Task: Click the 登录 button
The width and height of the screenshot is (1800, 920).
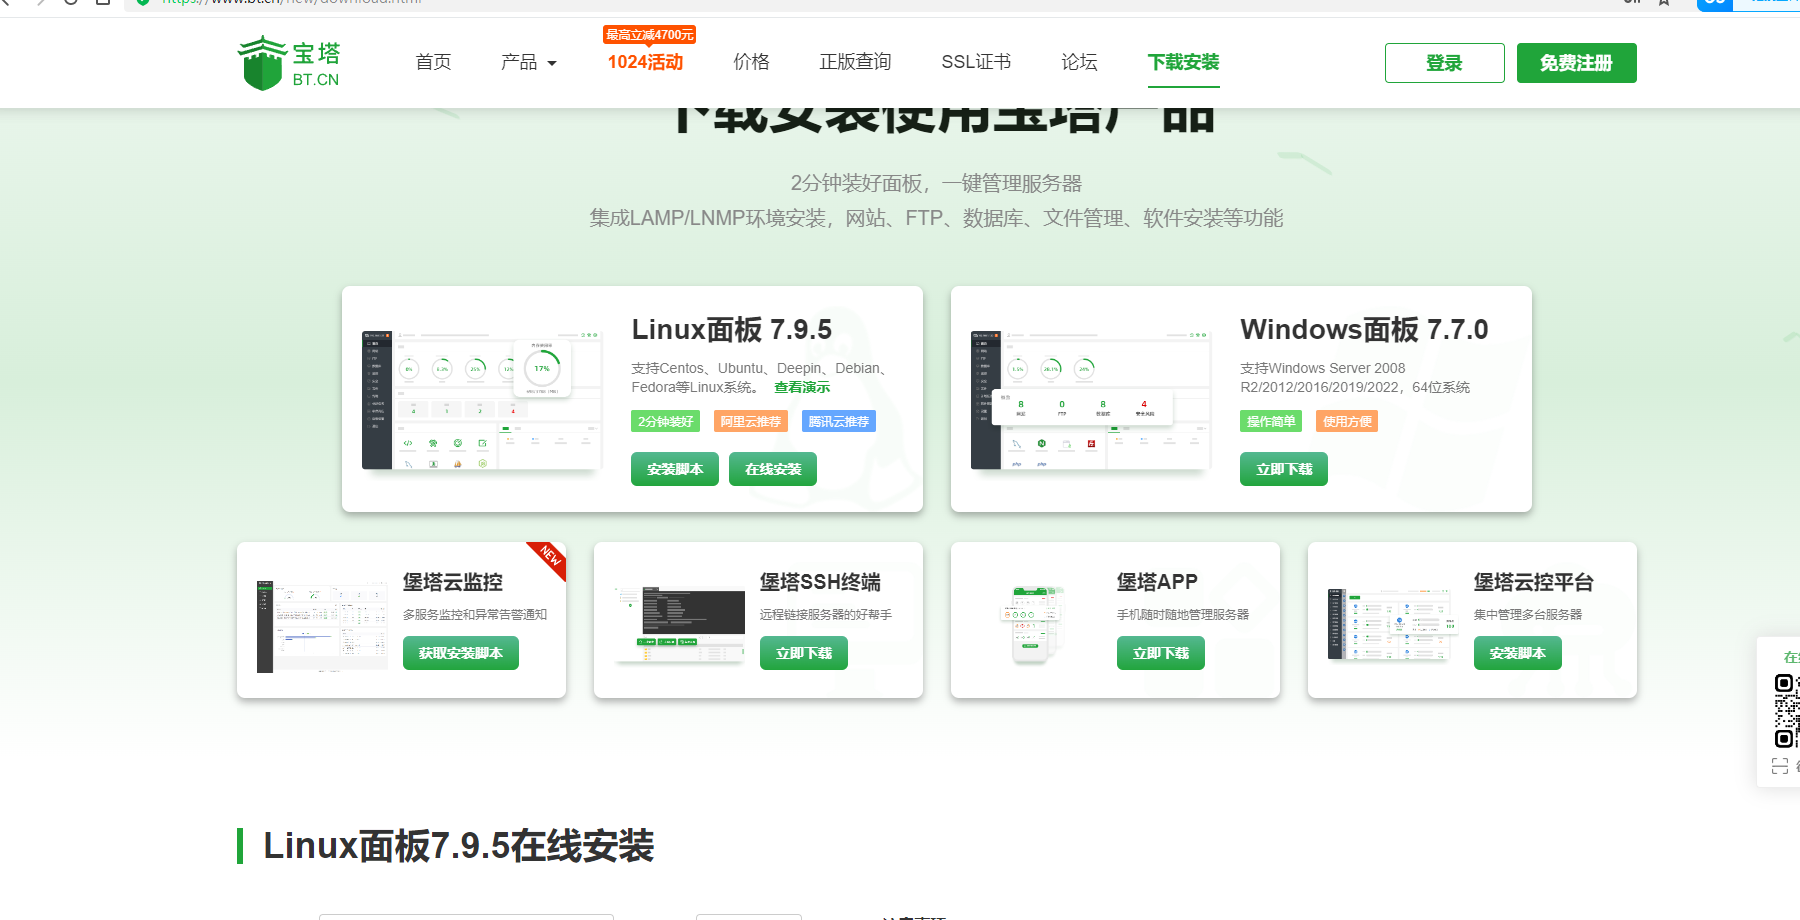Action: coord(1444,62)
